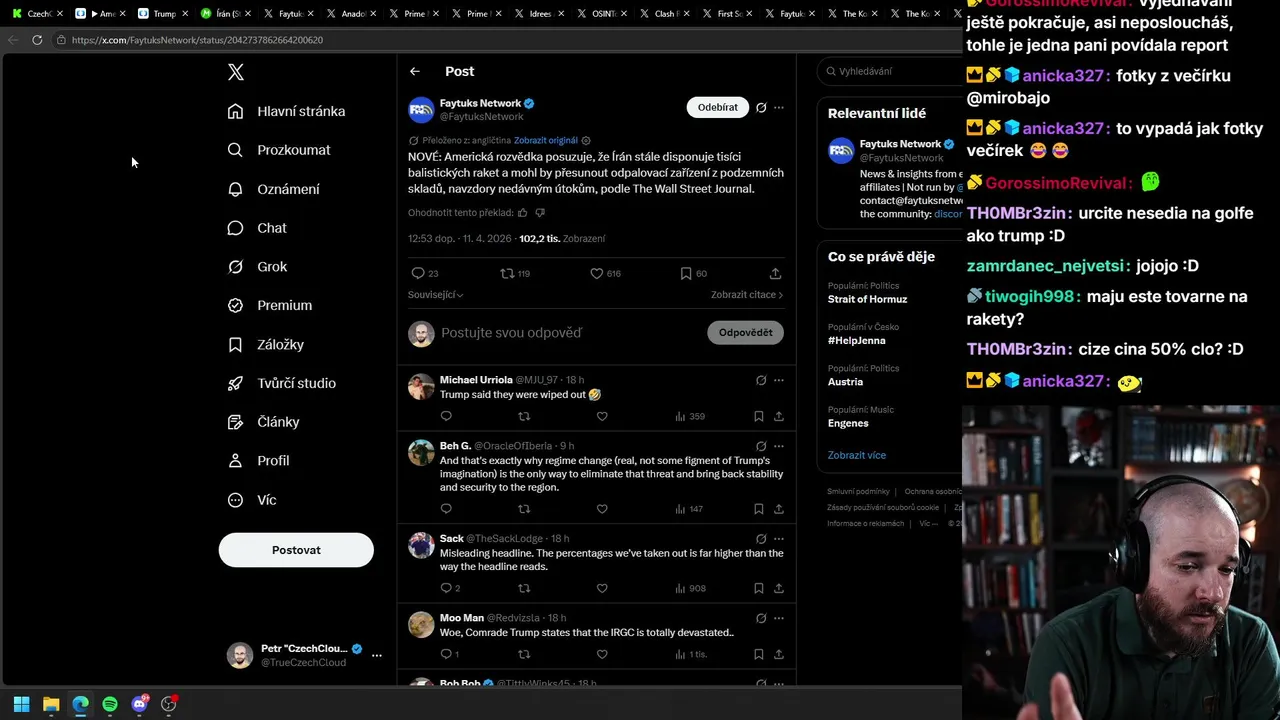Viewport: 1280px width, 720px height.
Task: Open File Explorer from taskbar
Action: pyautogui.click(x=51, y=704)
